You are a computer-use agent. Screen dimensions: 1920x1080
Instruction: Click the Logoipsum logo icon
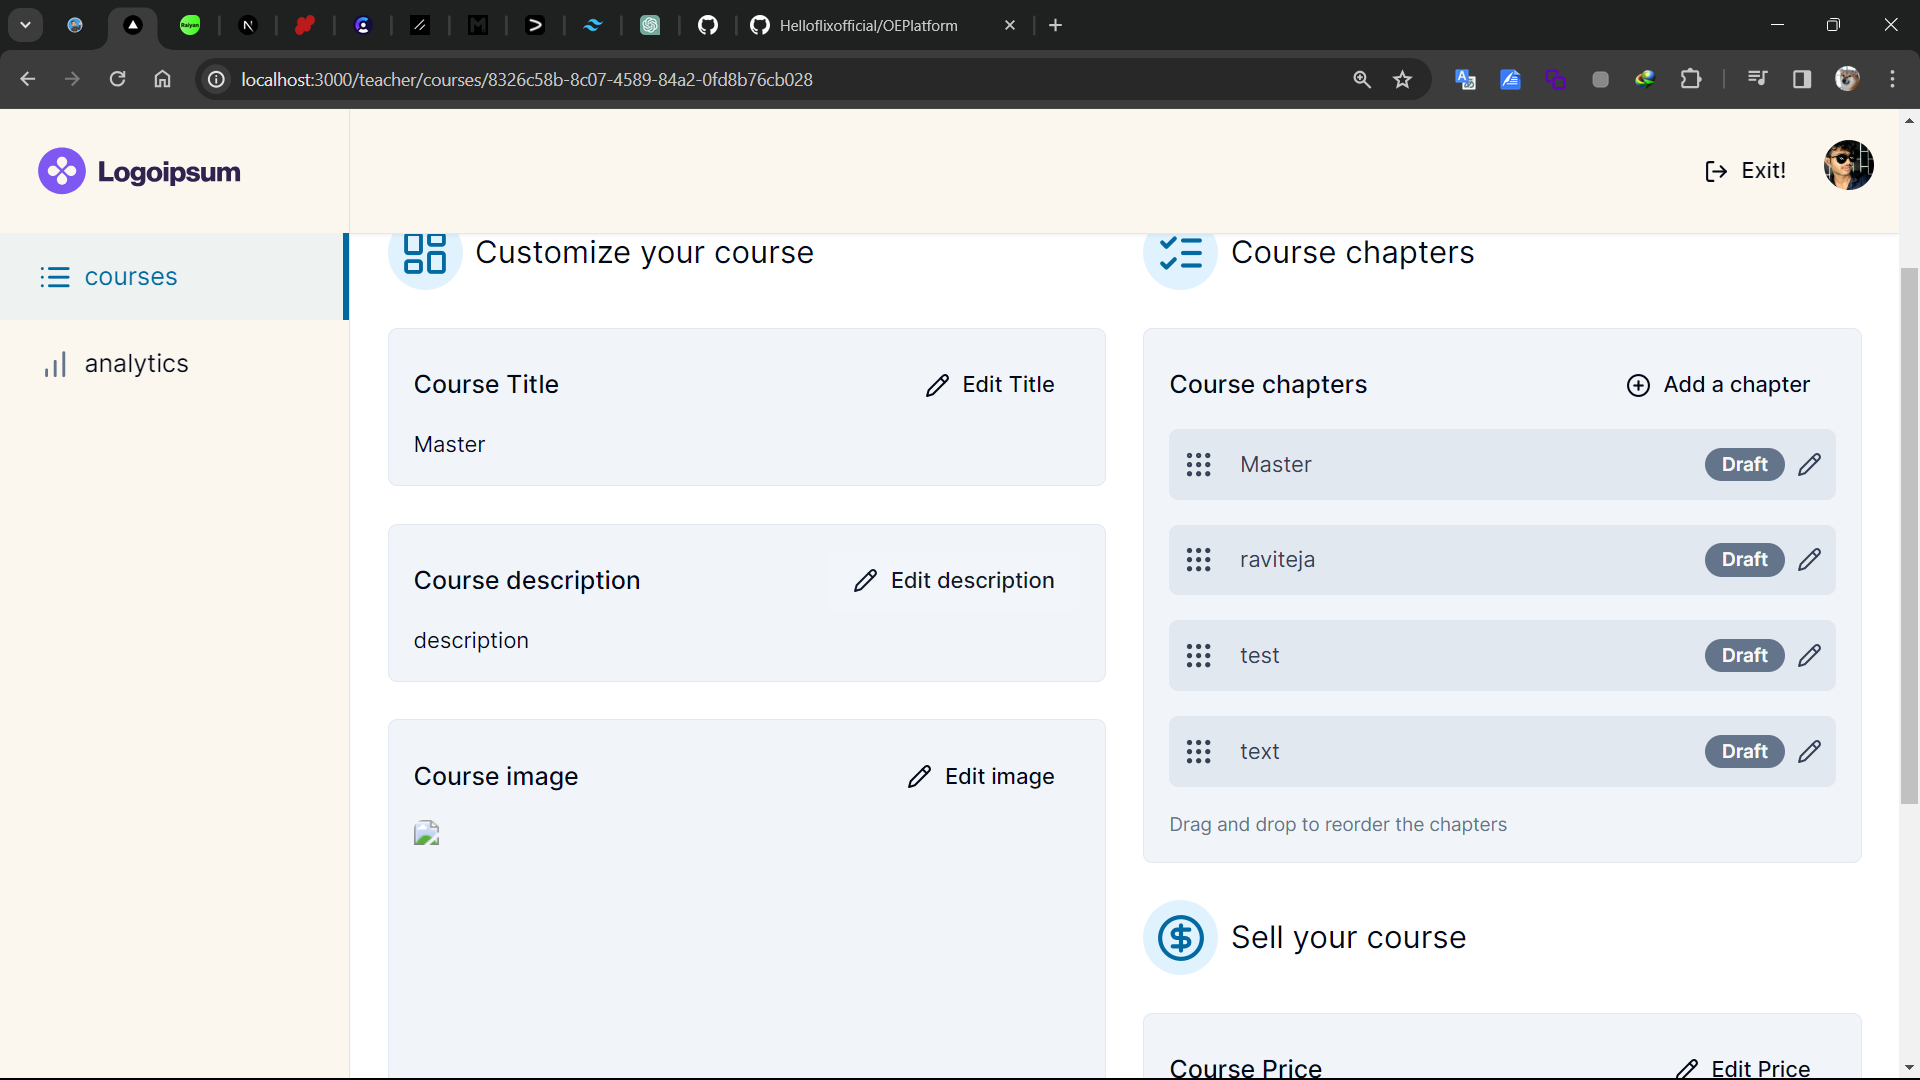pos(62,171)
